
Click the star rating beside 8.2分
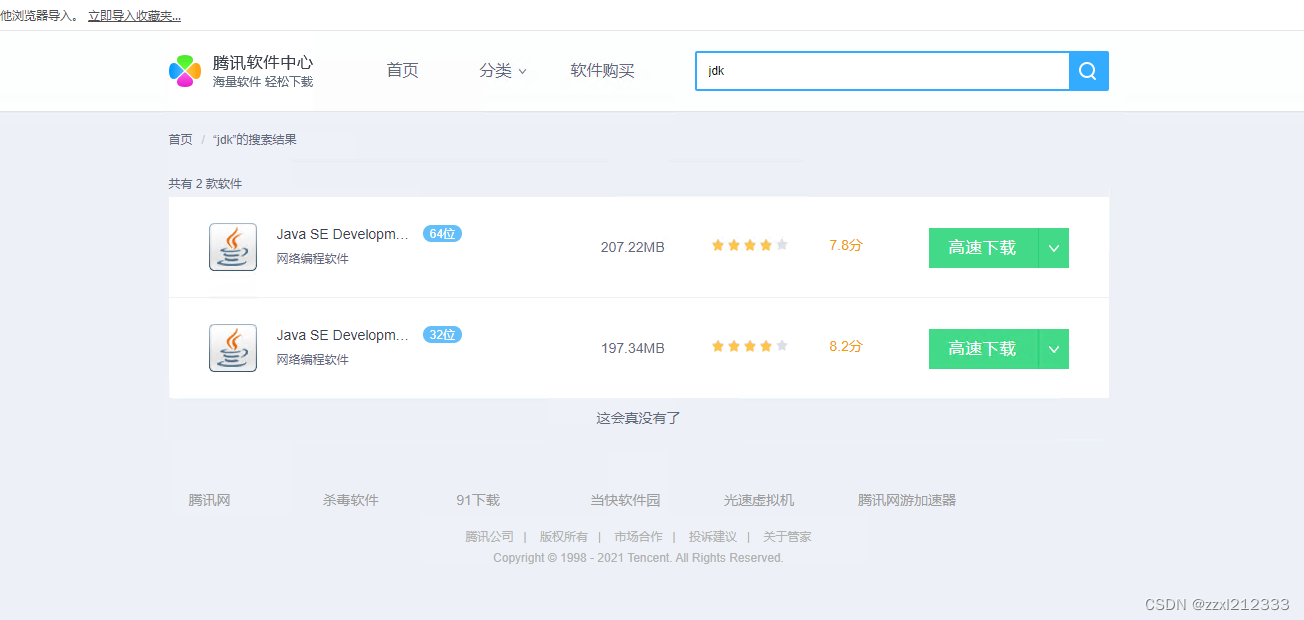(750, 346)
